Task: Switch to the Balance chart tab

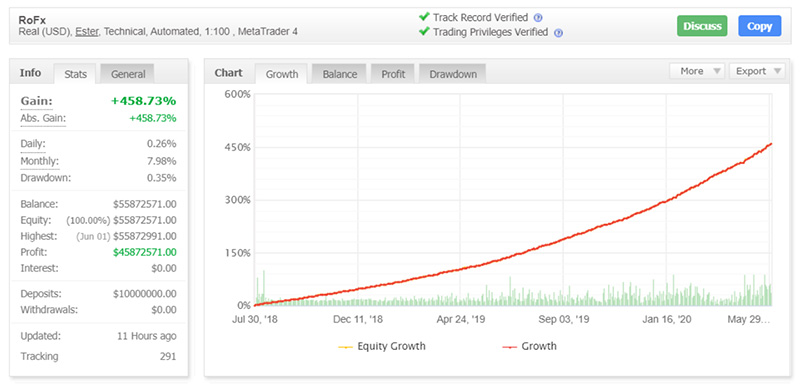Action: pos(339,74)
